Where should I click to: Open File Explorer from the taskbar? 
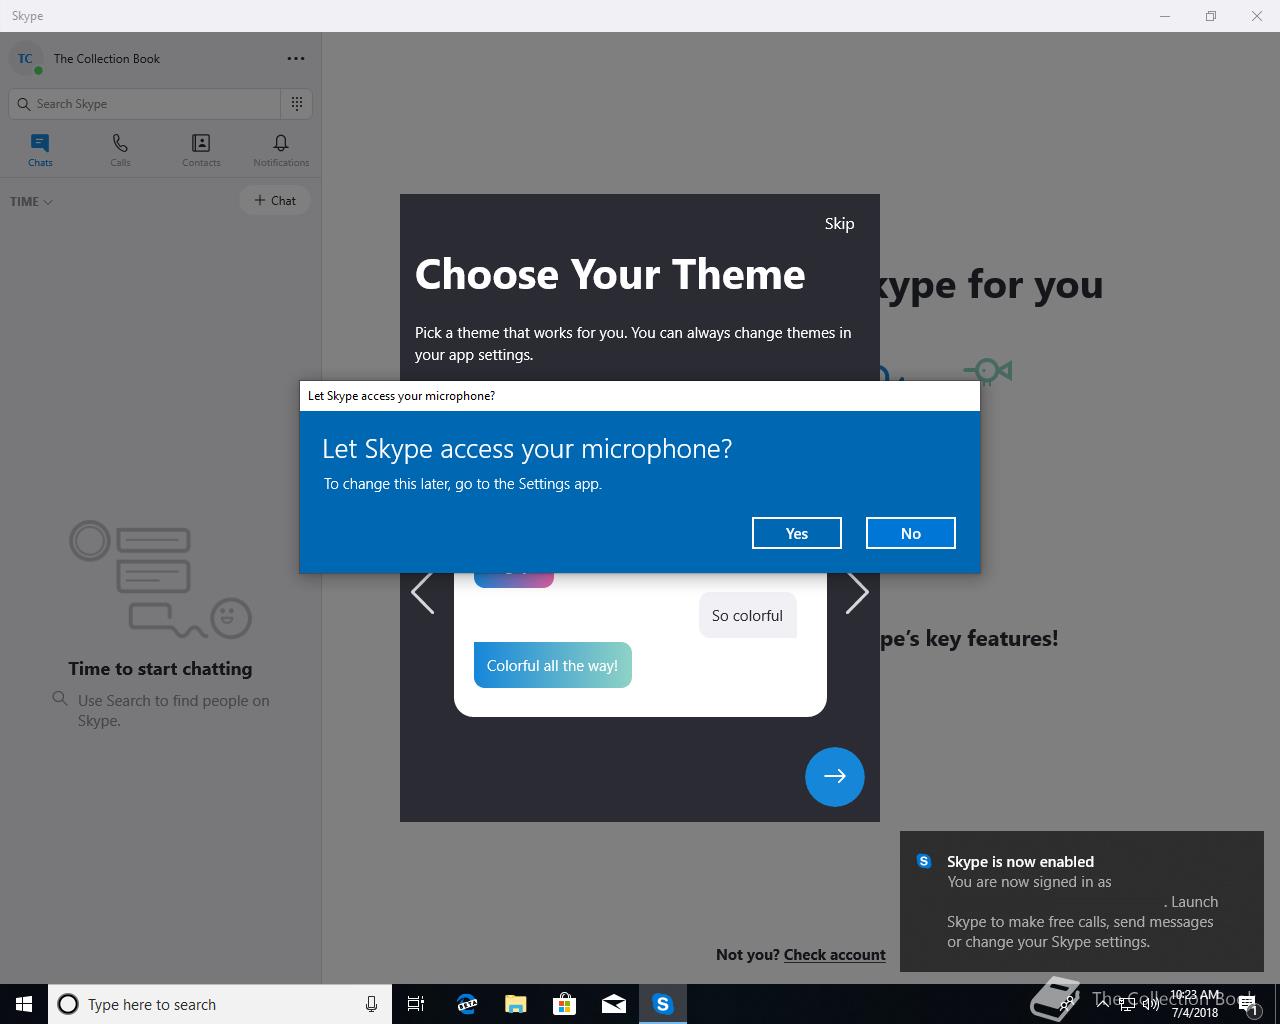pyautogui.click(x=515, y=1004)
